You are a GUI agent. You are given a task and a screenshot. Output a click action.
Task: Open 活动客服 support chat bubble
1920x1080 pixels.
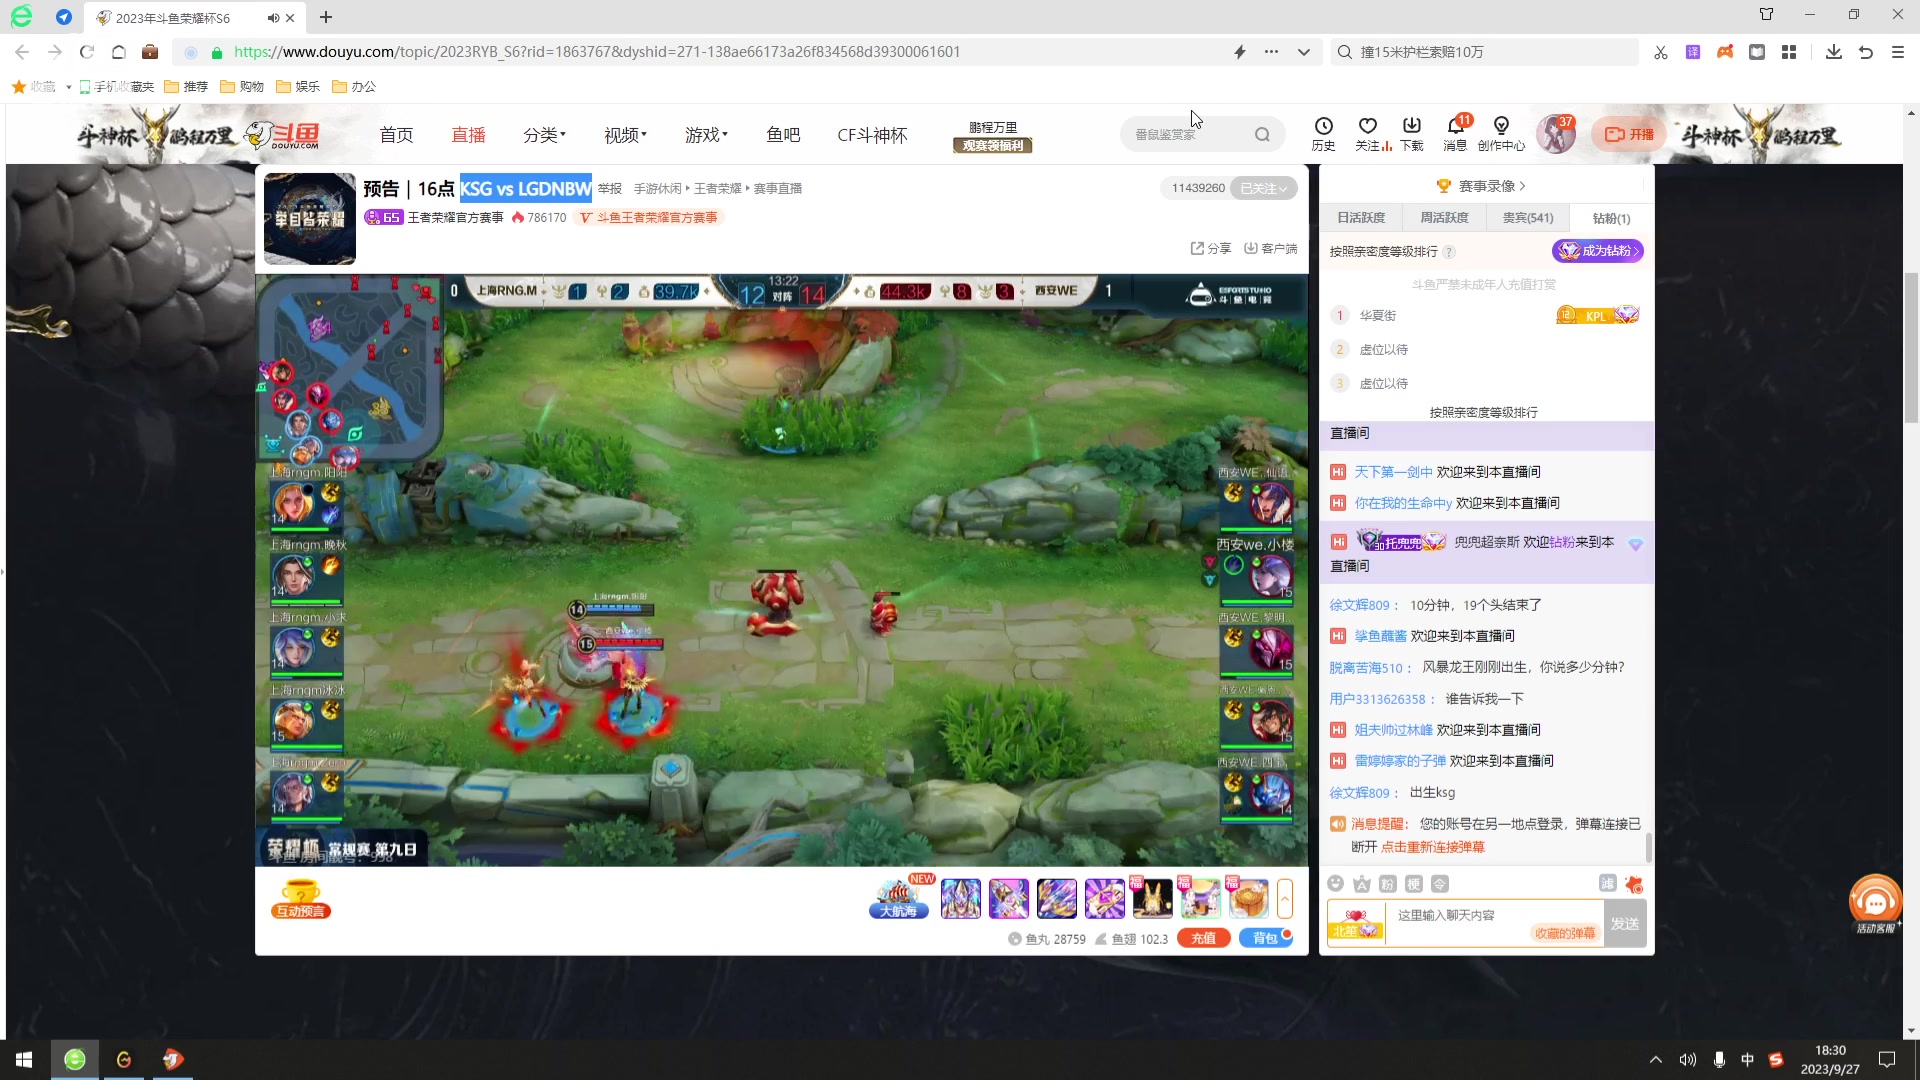[1875, 904]
